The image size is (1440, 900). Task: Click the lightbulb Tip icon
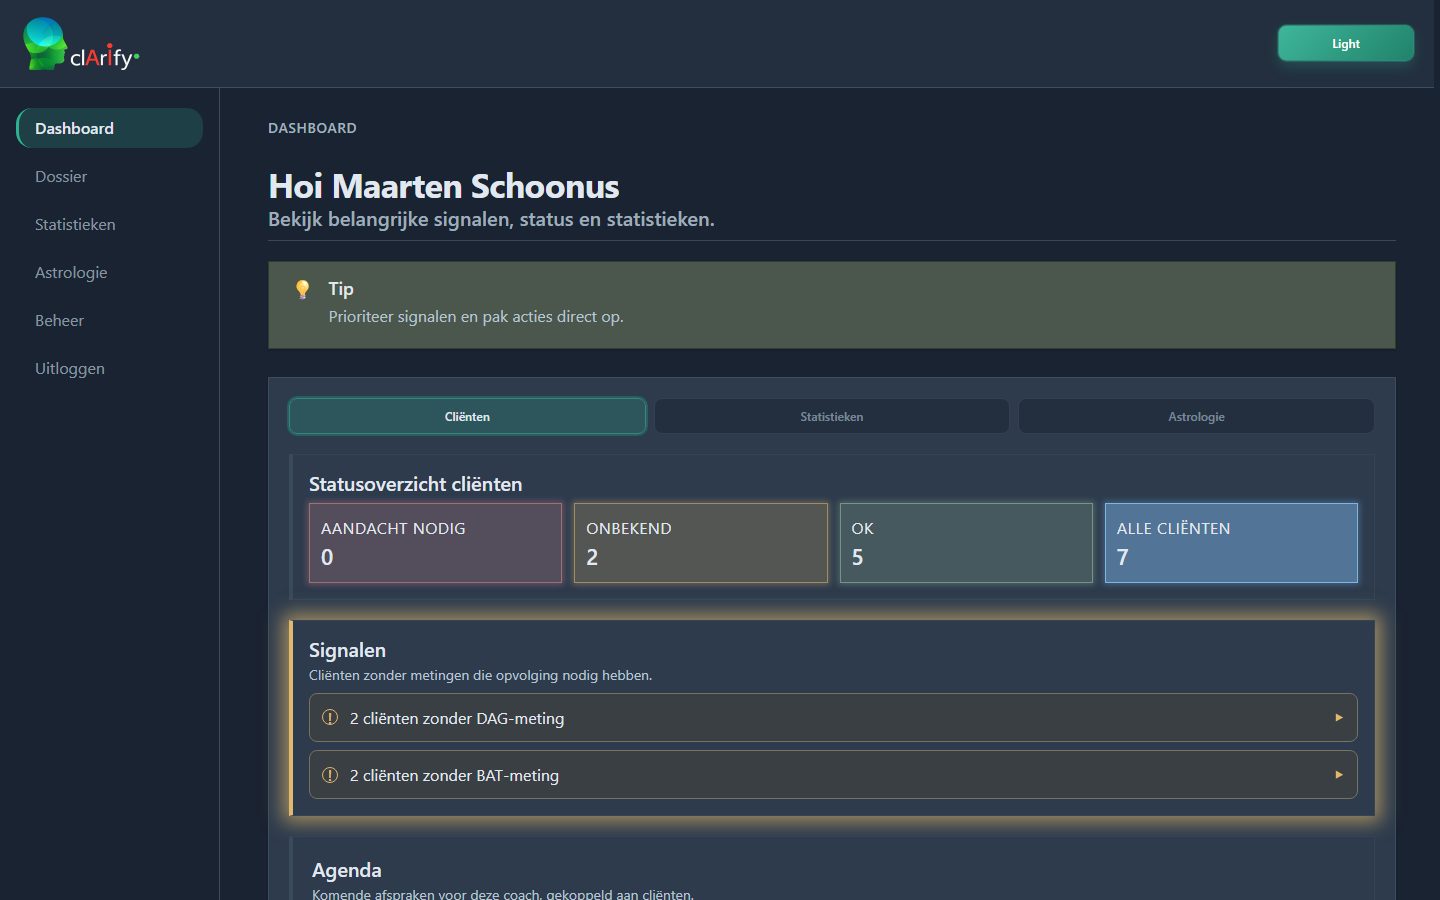[x=302, y=289]
